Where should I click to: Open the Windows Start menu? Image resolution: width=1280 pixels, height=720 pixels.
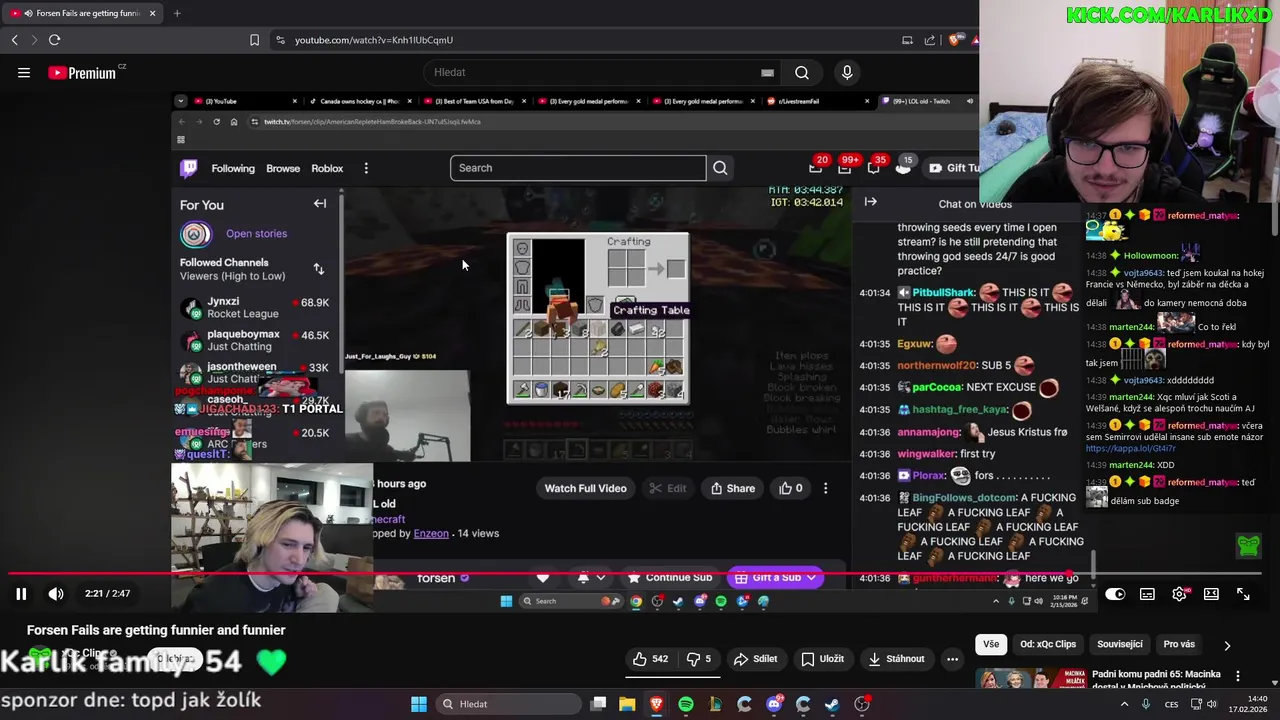[419, 704]
